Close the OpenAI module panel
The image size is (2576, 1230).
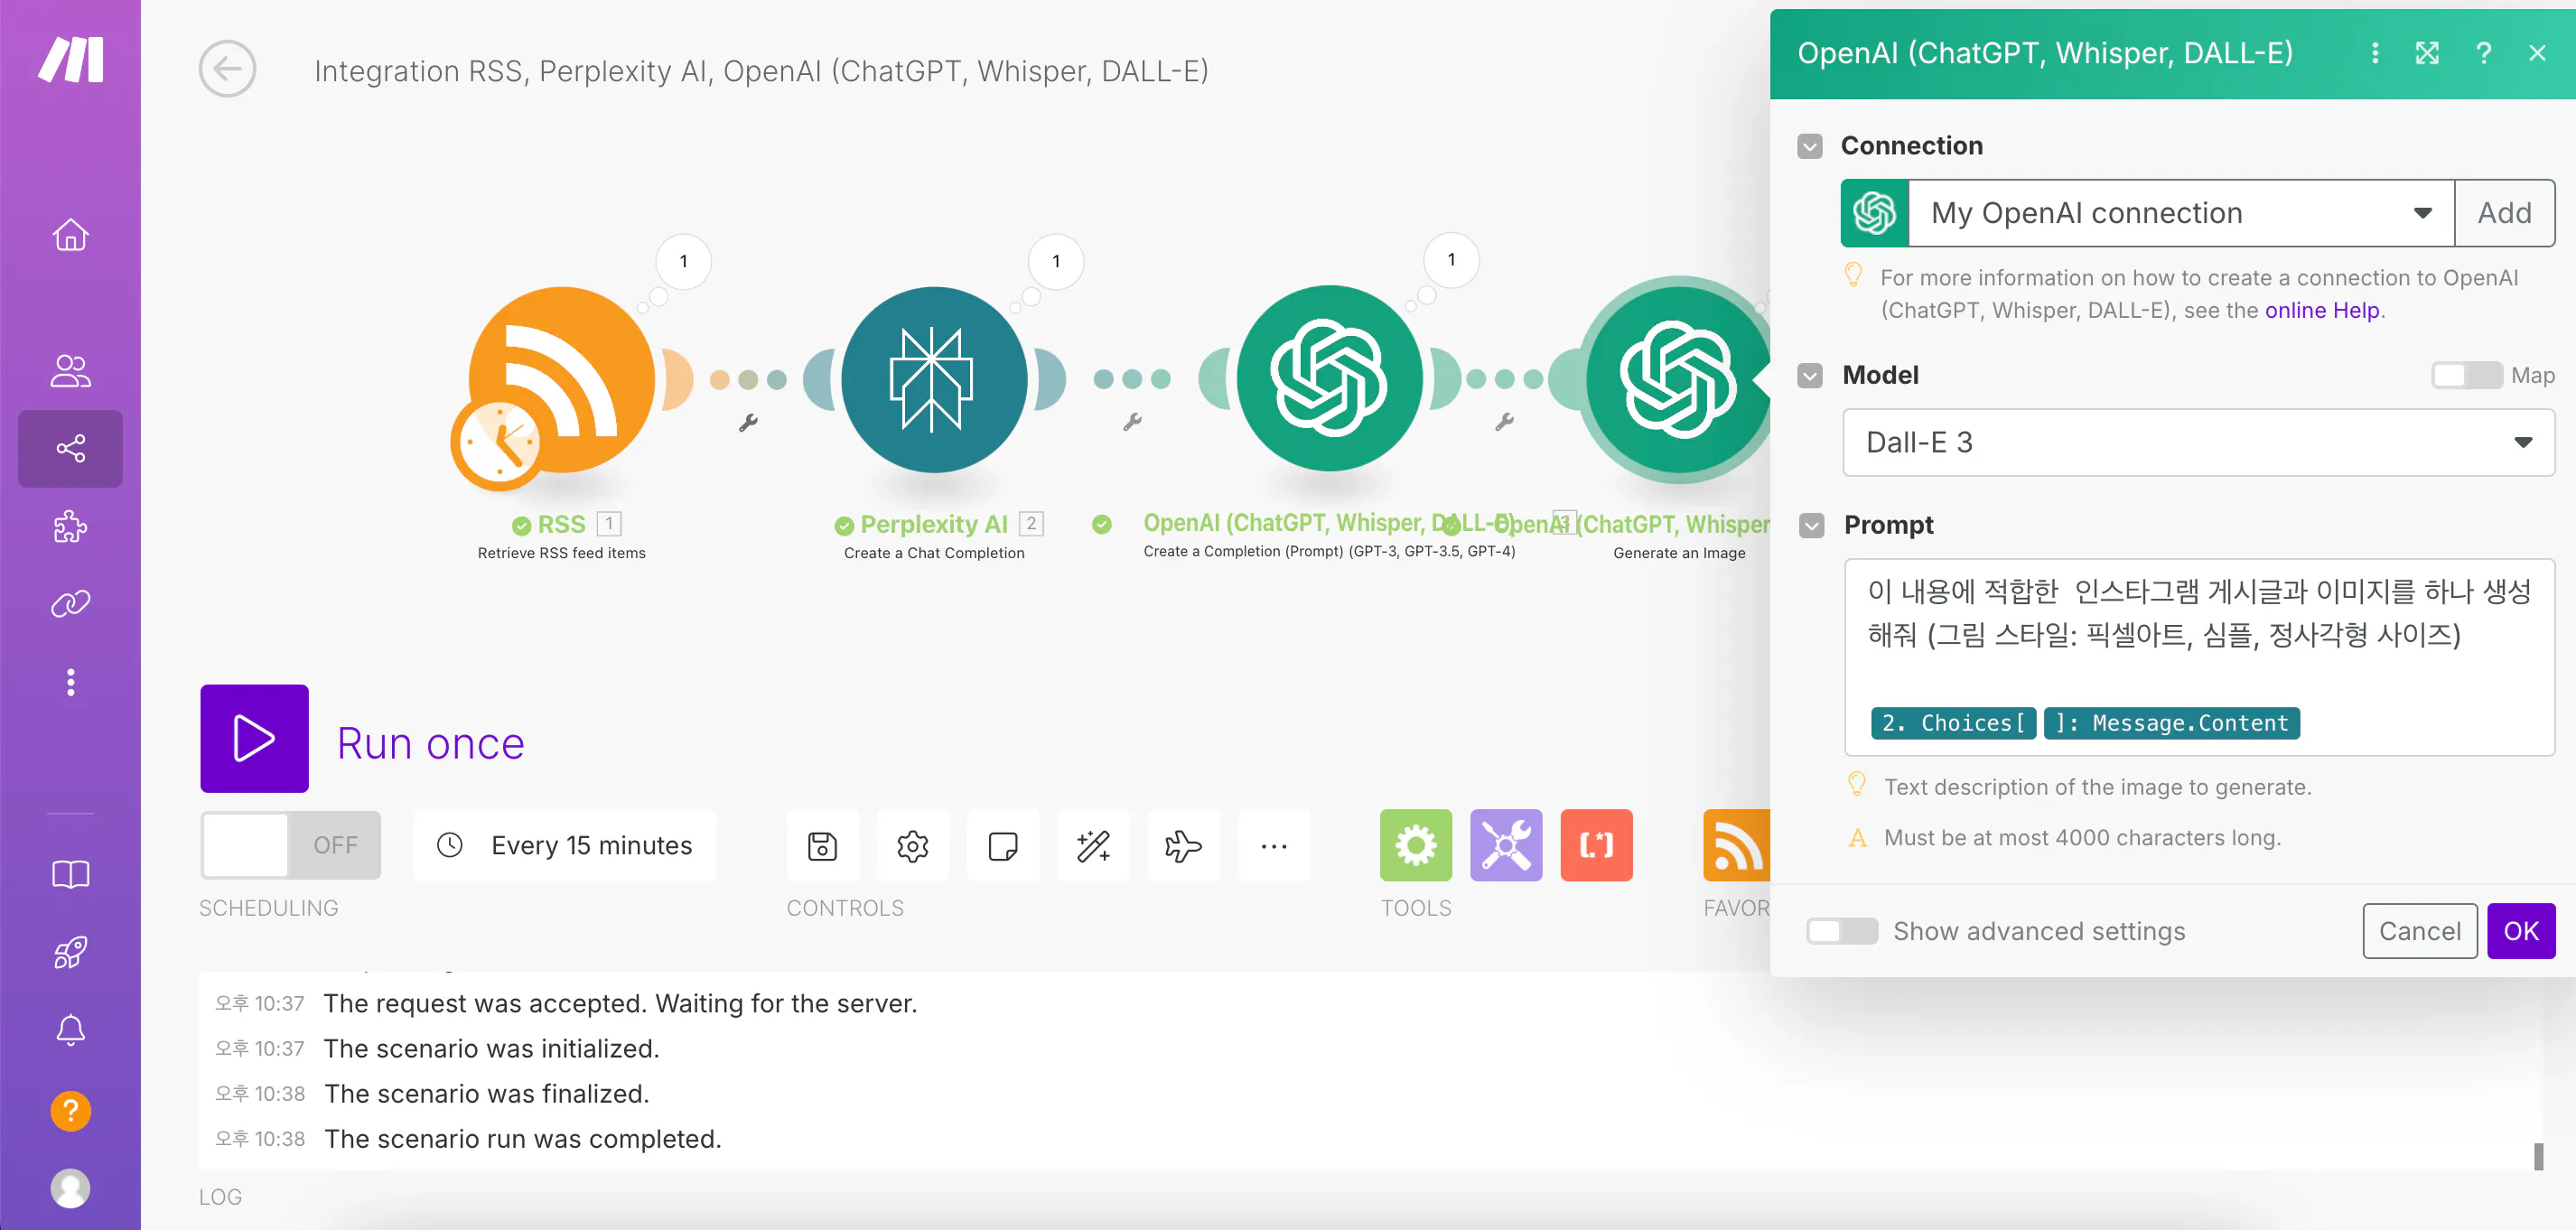[2537, 53]
